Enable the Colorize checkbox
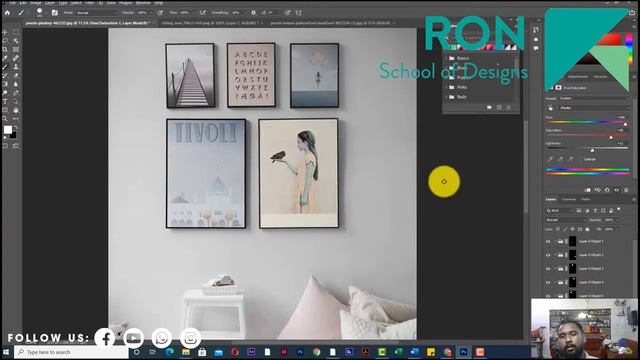This screenshot has width=640, height=360. tap(581, 159)
